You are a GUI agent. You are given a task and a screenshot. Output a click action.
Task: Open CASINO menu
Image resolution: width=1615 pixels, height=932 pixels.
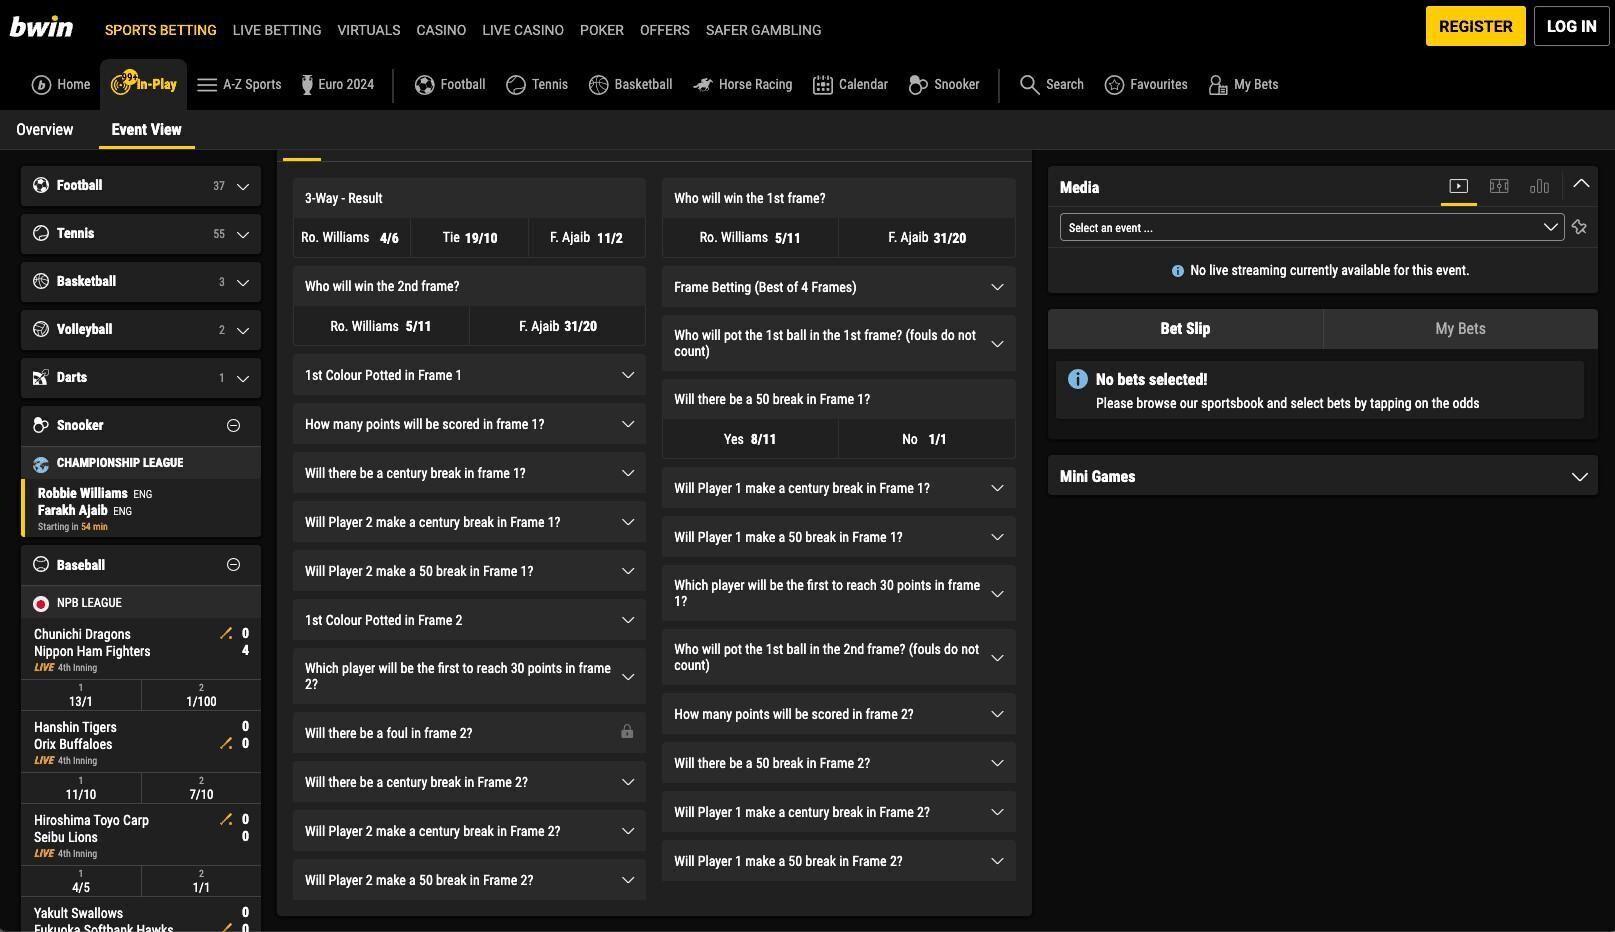(x=441, y=30)
